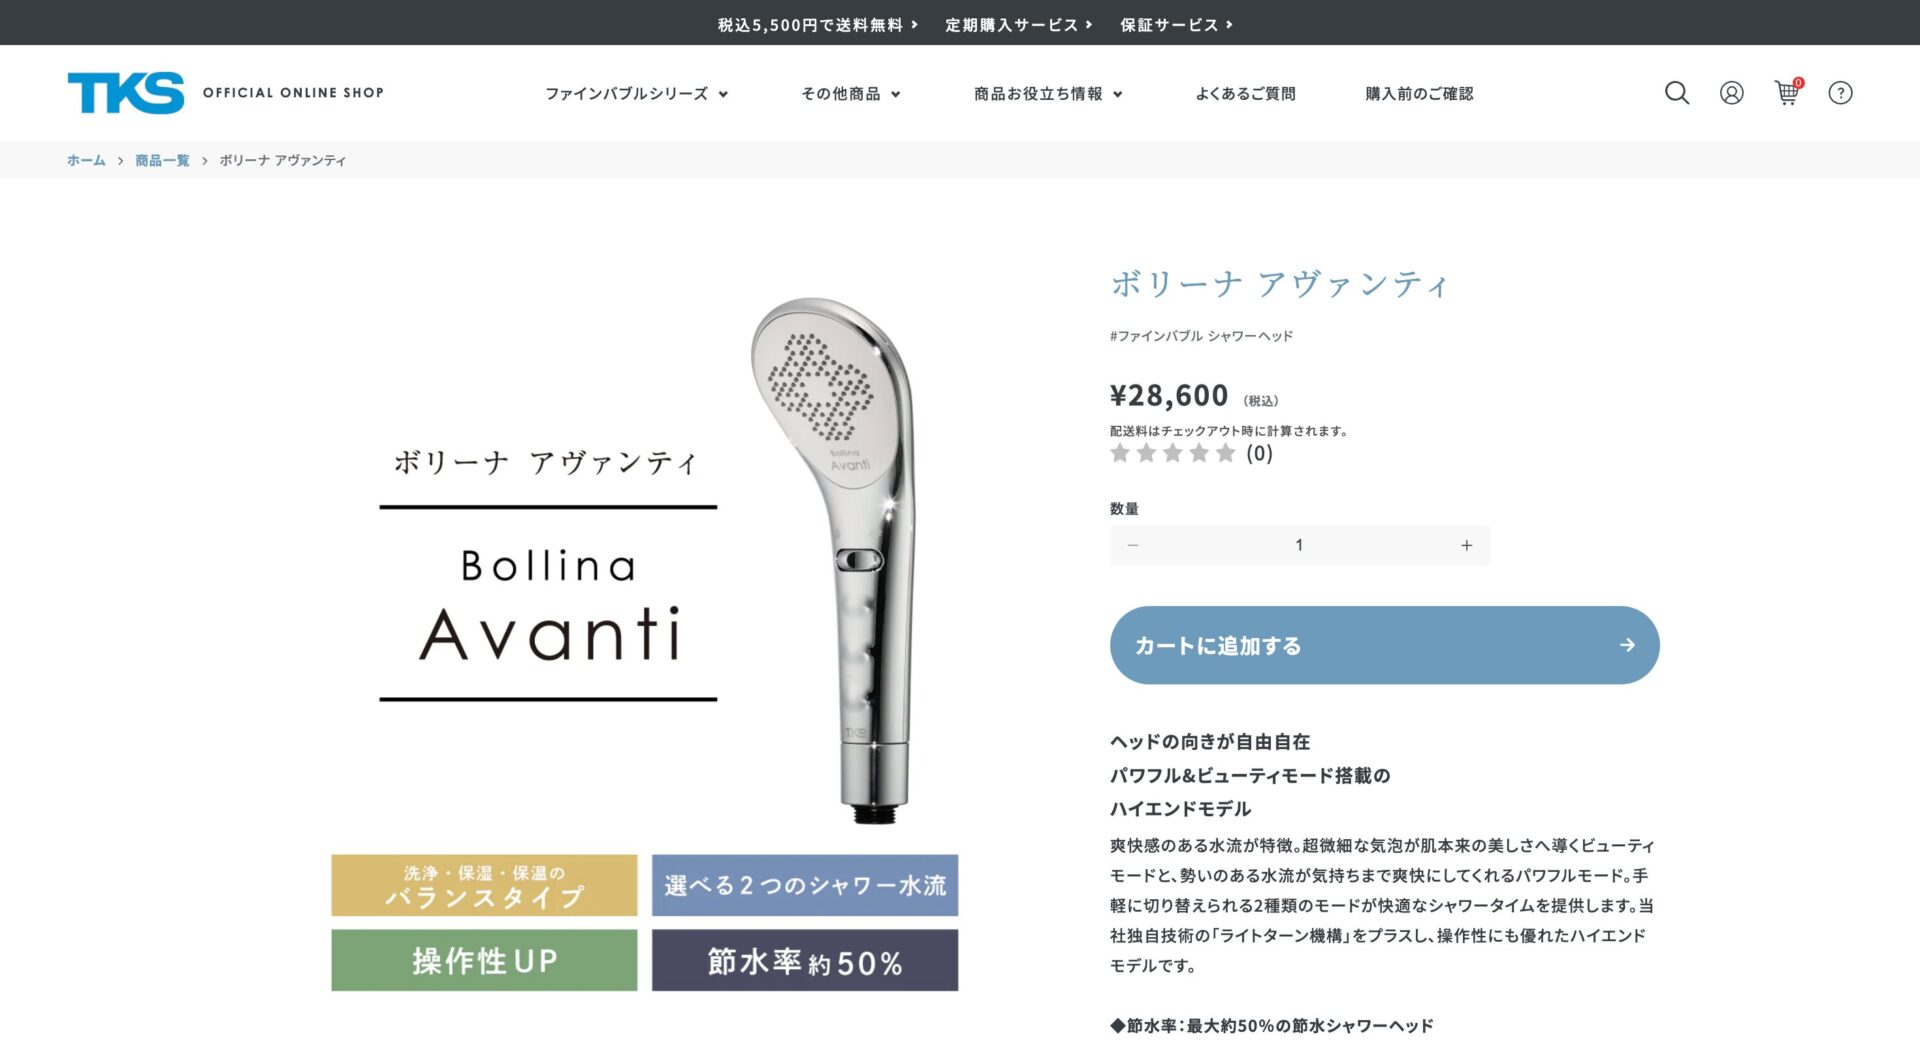Open the 商品一覧 breadcrumb link
1920x1041 pixels.
(162, 160)
